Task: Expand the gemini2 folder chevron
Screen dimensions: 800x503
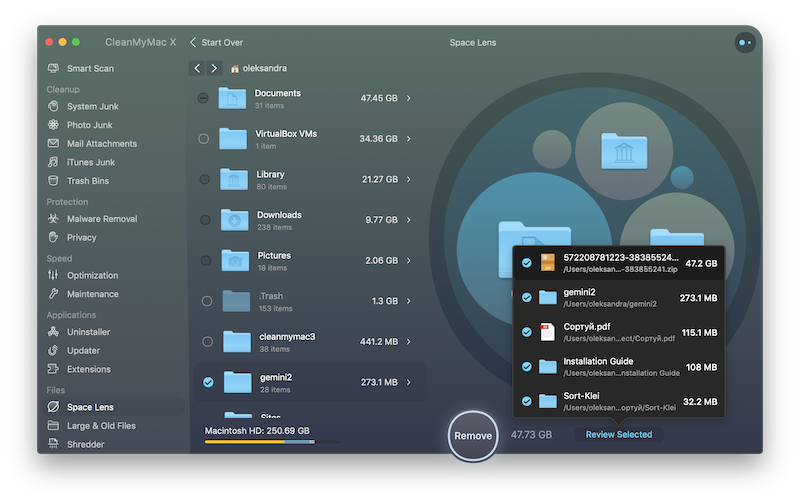Action: 409,382
